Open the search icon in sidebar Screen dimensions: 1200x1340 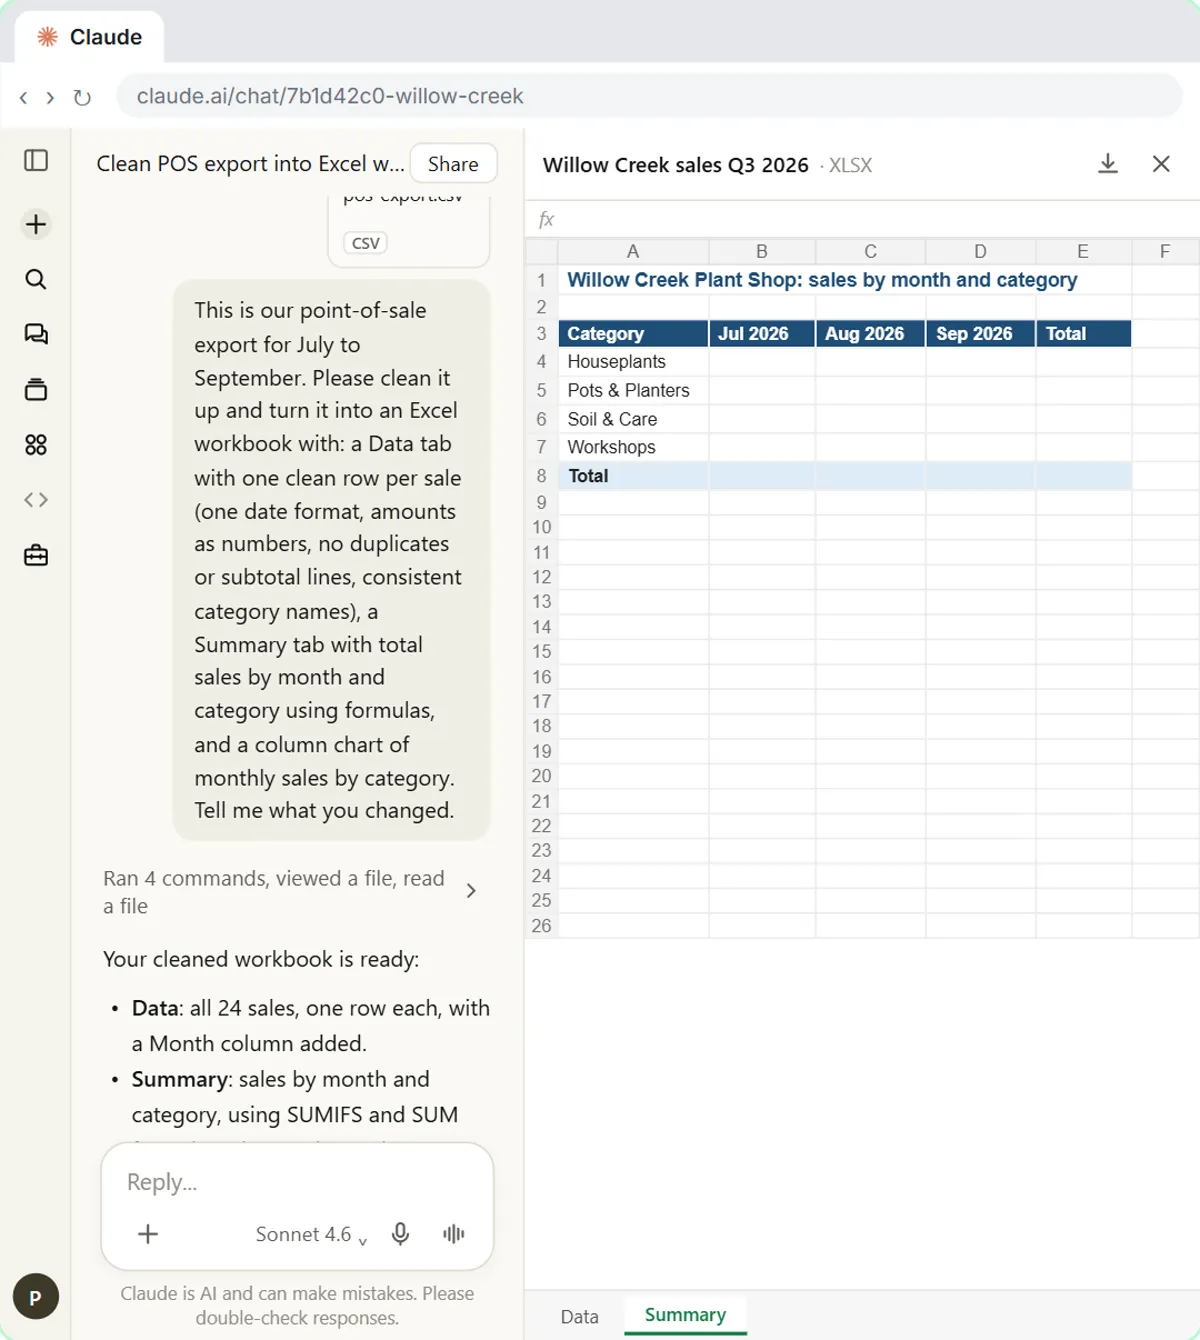(36, 279)
